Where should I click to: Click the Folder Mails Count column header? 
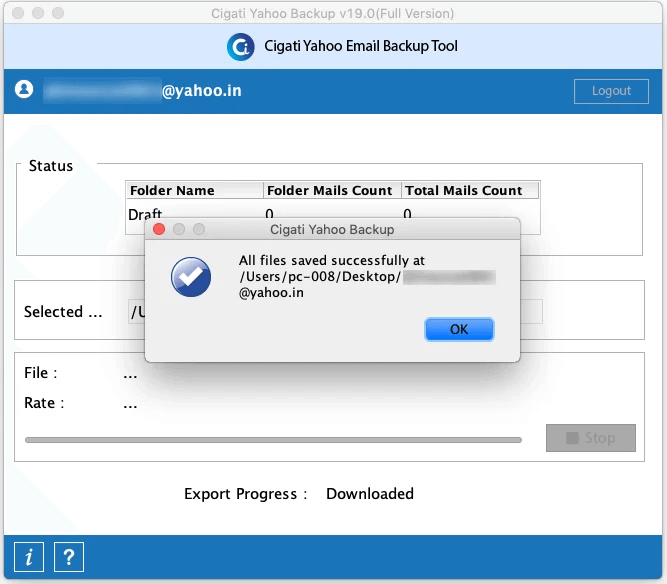point(332,190)
